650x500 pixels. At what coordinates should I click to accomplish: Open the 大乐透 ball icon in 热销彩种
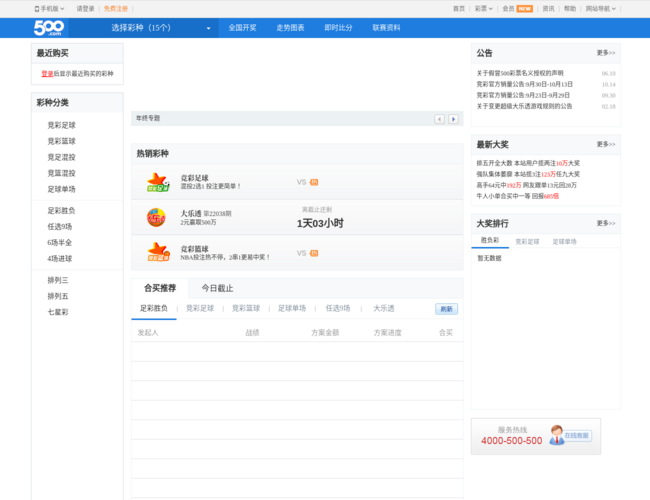coord(156,218)
